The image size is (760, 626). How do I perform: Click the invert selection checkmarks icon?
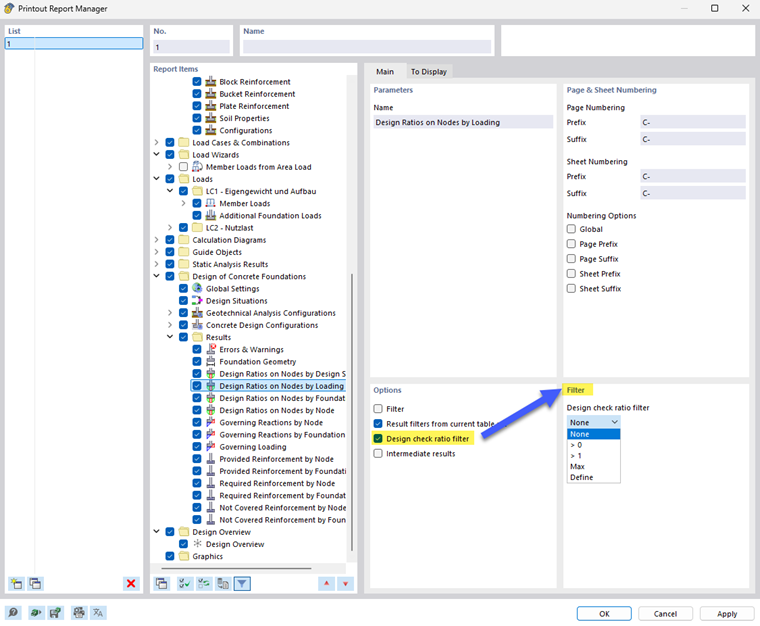(x=204, y=583)
